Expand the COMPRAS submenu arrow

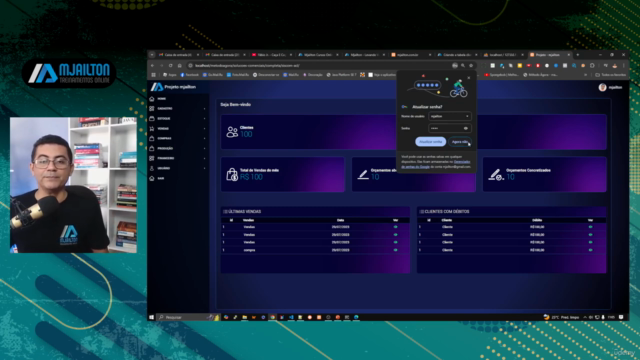(x=204, y=139)
